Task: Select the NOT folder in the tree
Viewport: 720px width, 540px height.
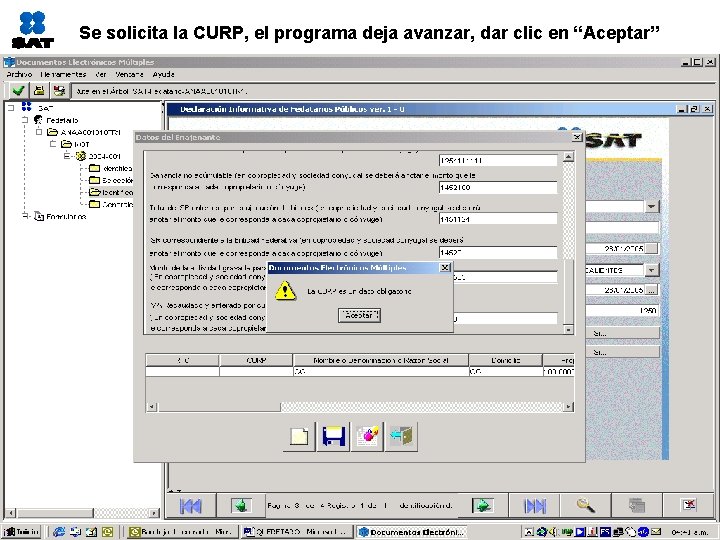Action: (67, 144)
